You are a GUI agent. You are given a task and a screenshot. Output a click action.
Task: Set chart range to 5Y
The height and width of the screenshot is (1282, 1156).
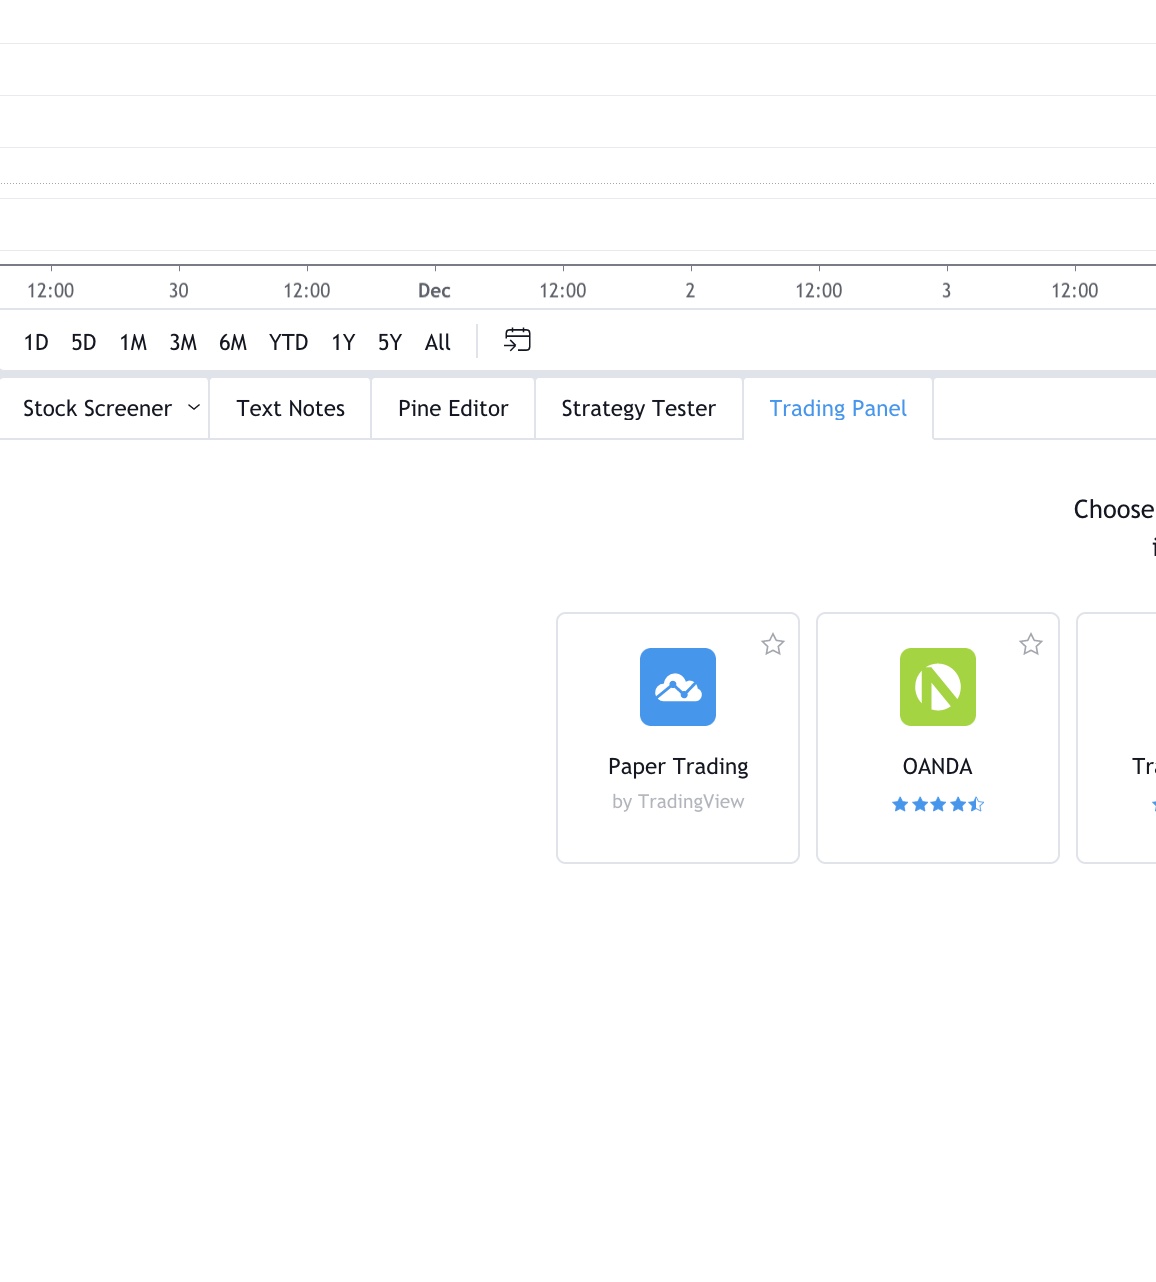[x=390, y=342]
